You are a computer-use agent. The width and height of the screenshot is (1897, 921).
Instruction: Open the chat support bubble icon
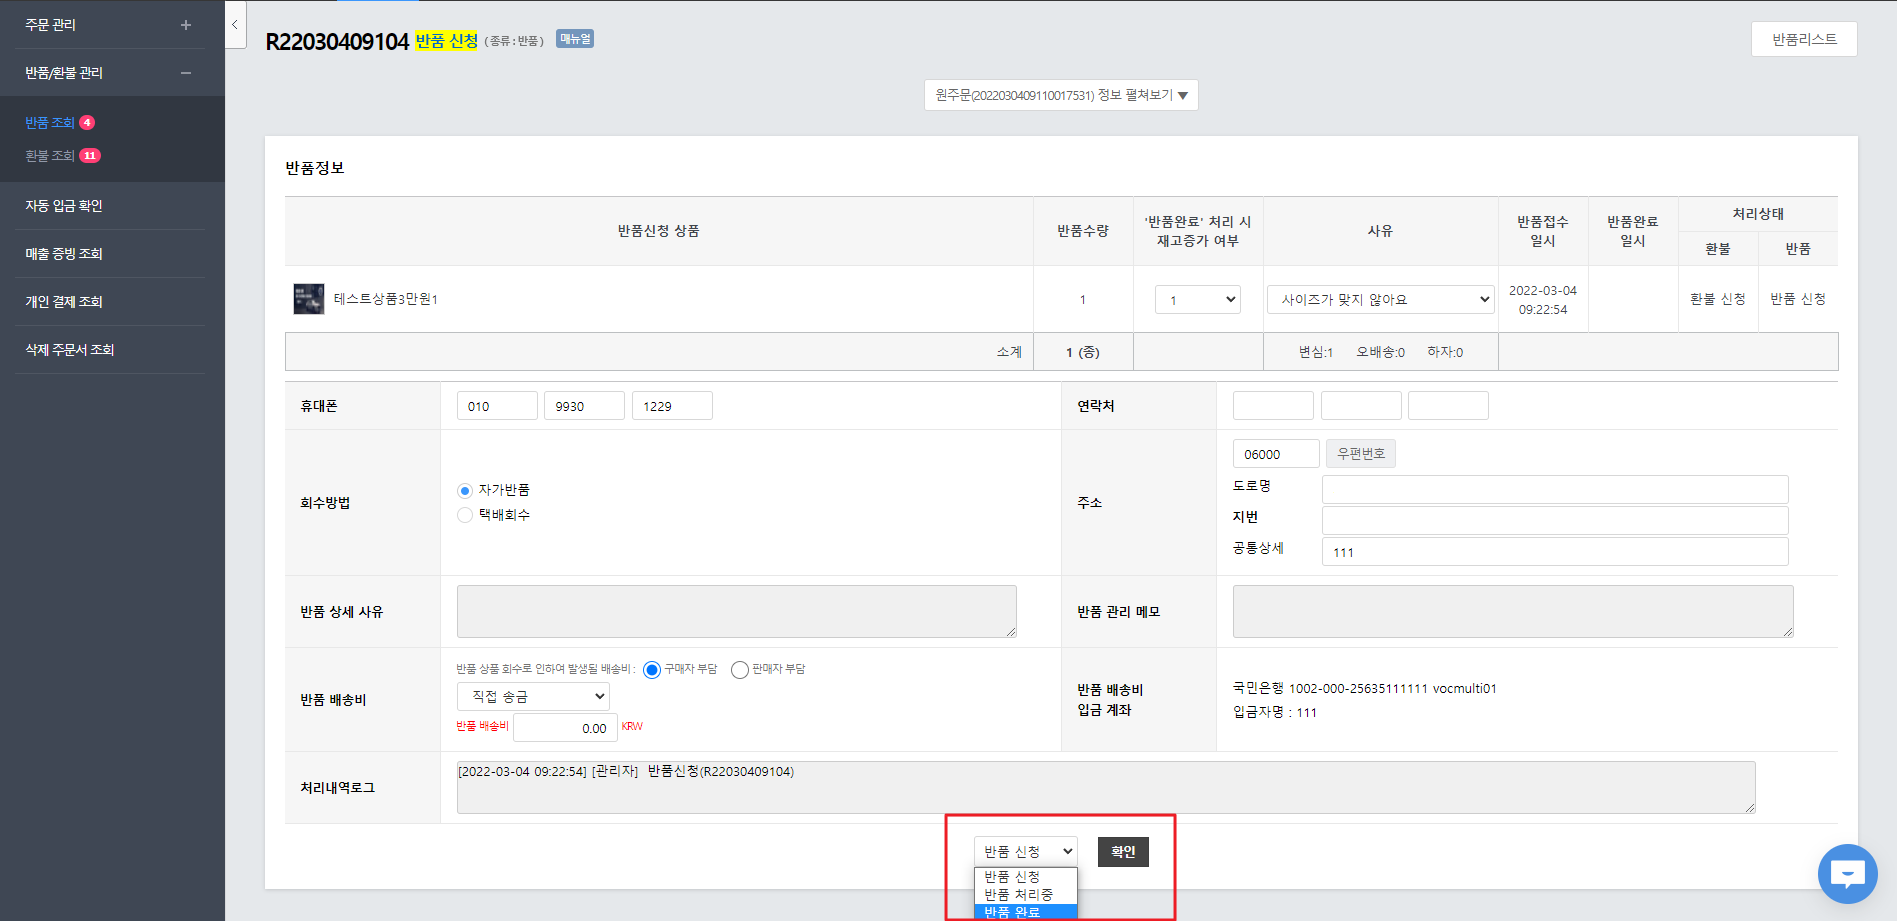pyautogui.click(x=1846, y=874)
